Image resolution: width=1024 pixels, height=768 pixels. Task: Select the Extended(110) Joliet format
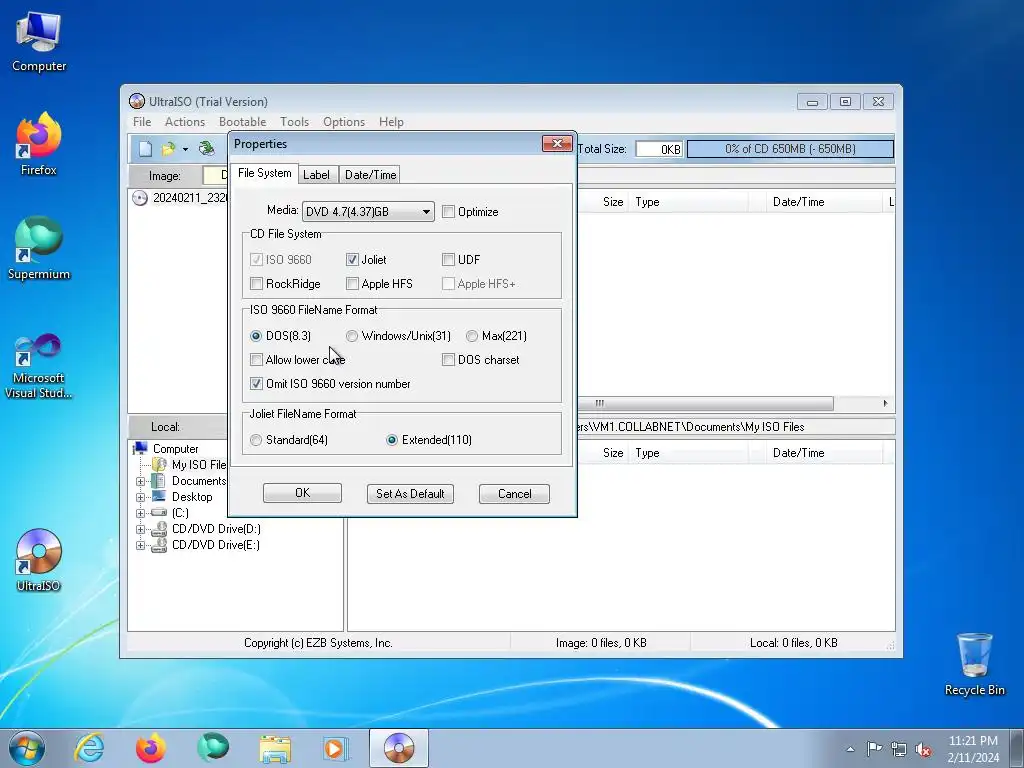coord(392,440)
